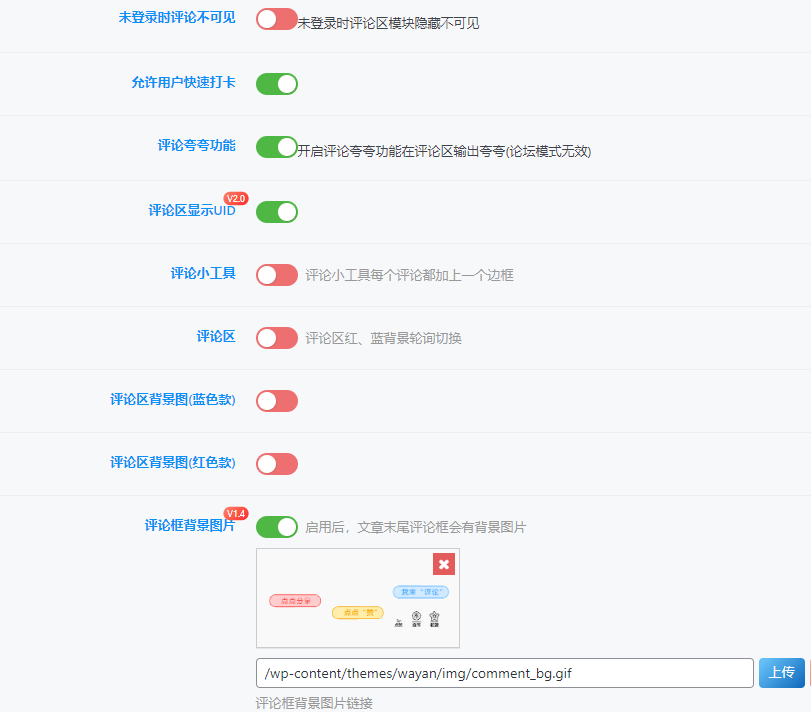Click the 上传 upload button

tap(782, 673)
